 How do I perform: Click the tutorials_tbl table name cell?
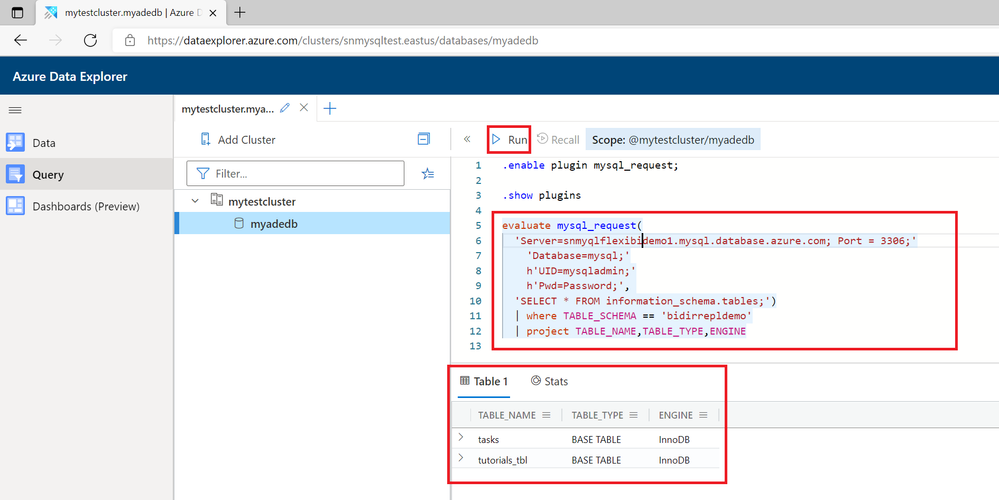point(503,460)
